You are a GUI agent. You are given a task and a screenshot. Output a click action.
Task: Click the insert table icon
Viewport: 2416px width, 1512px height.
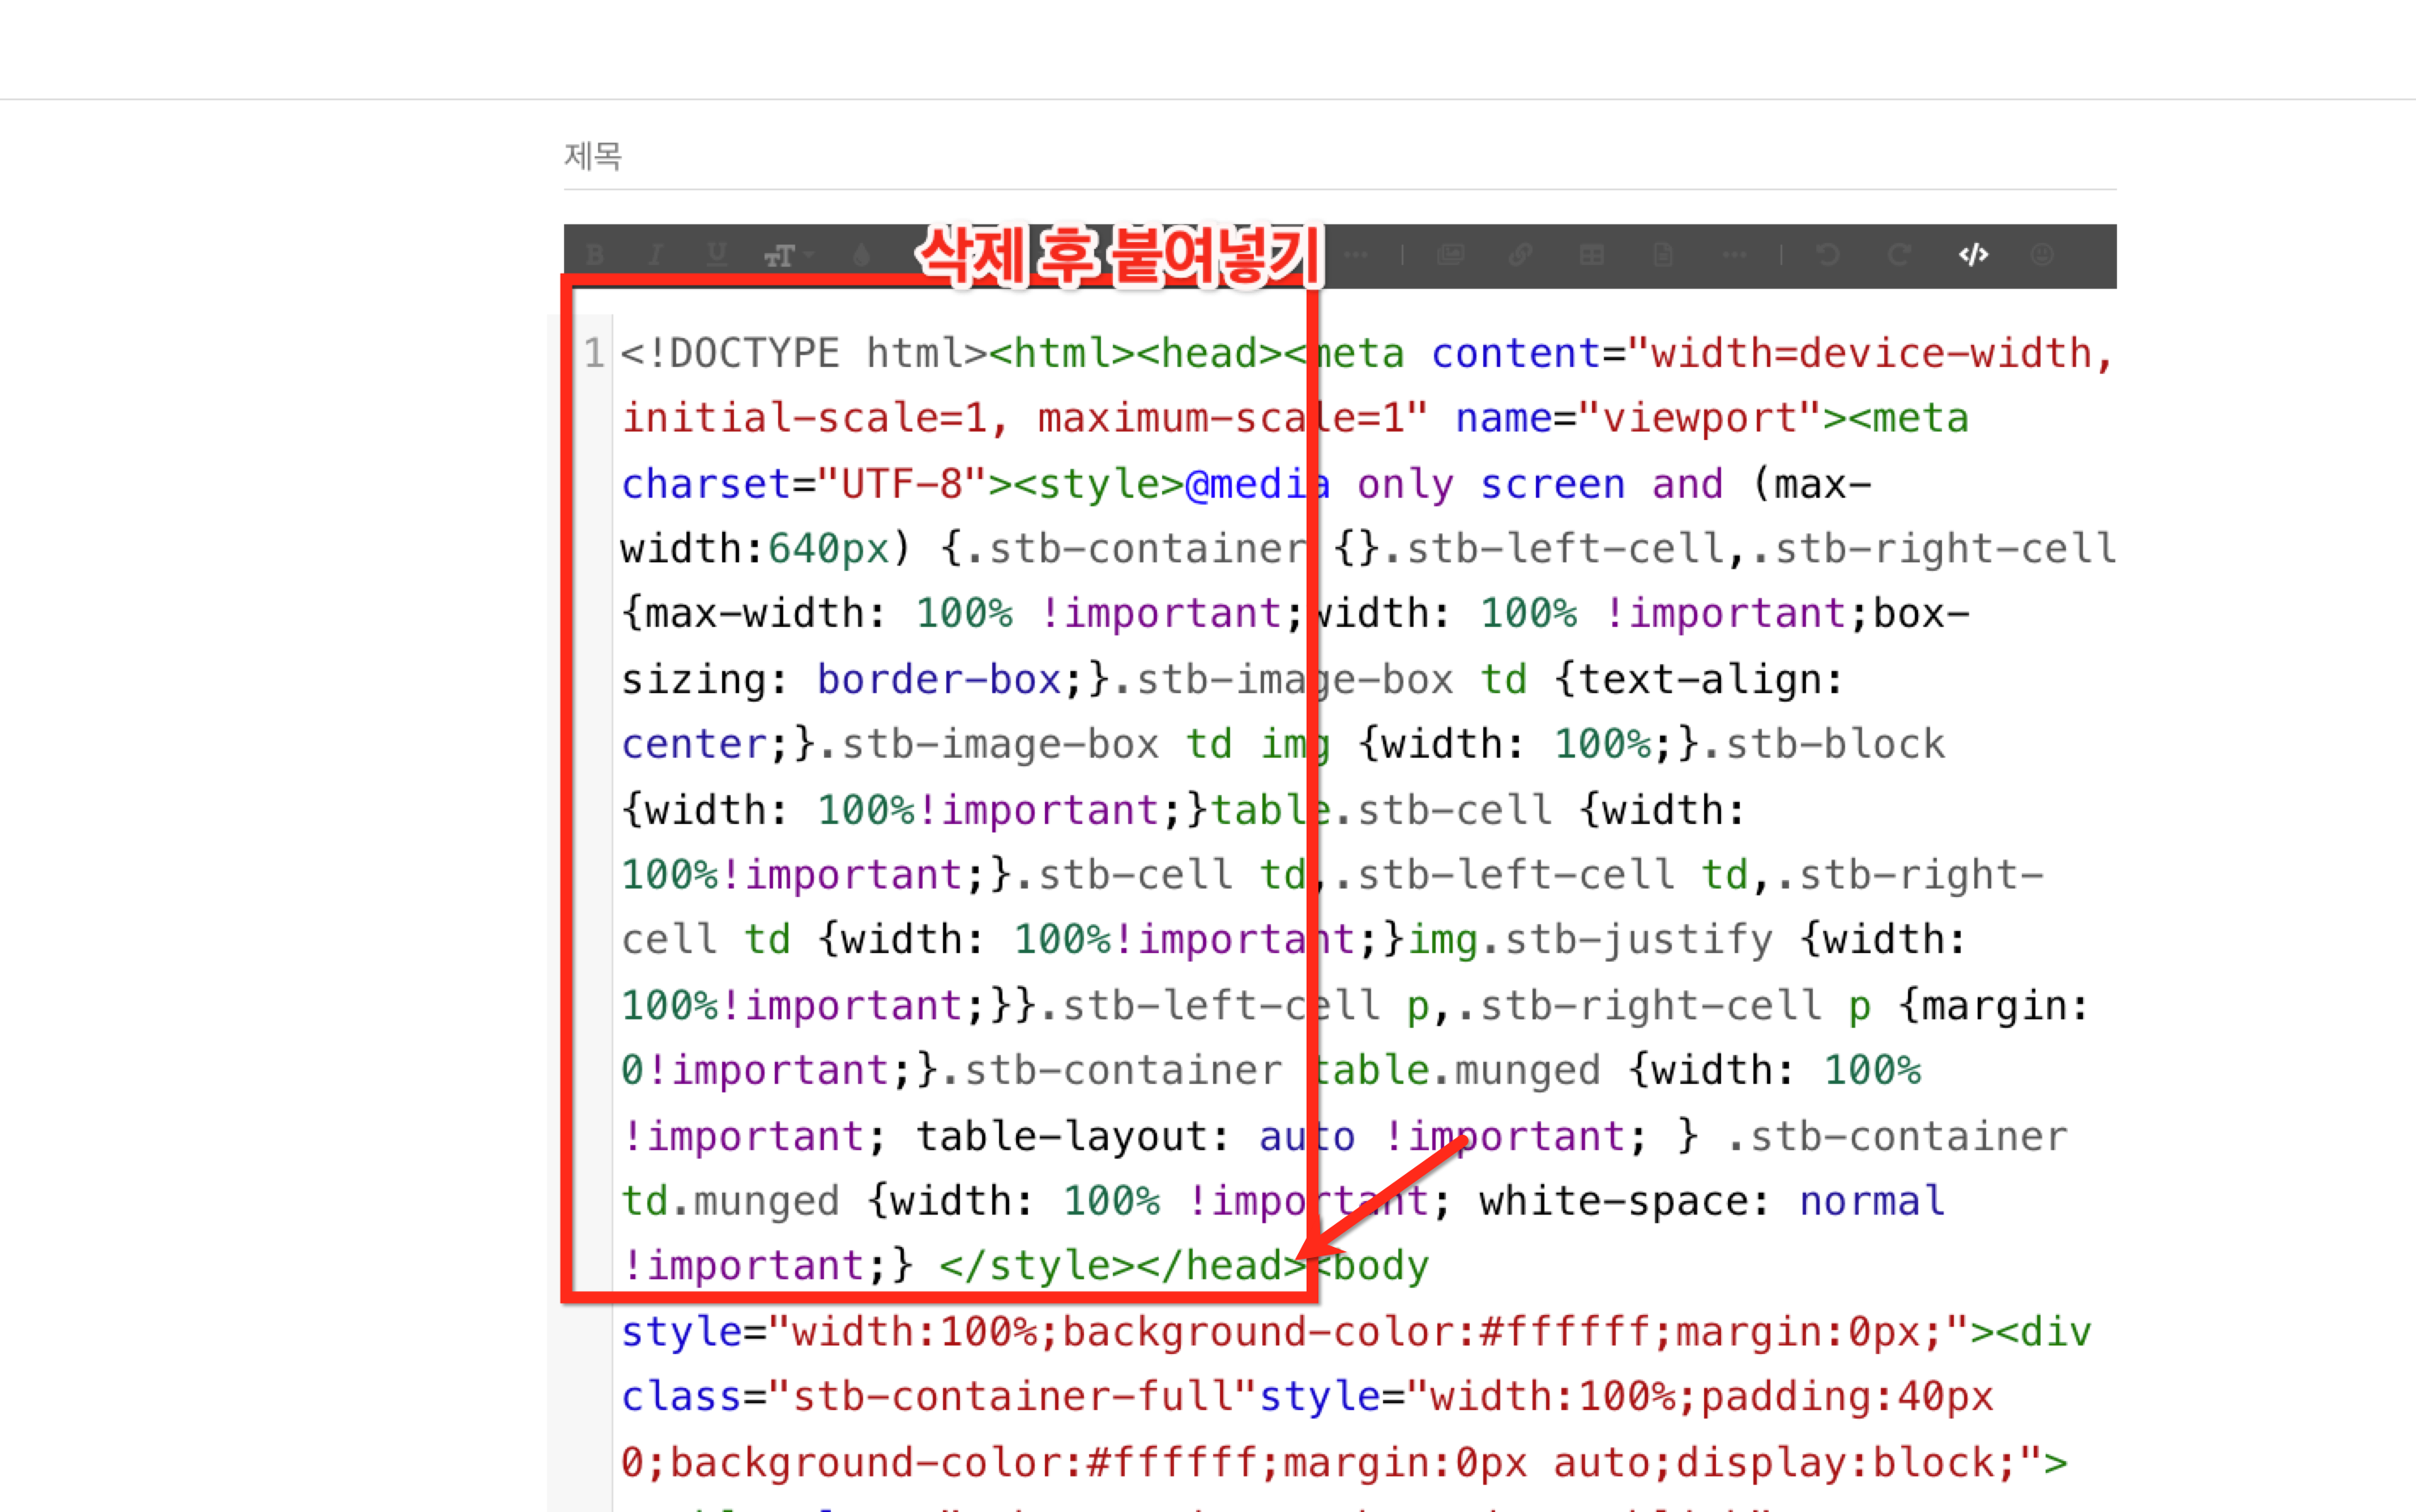point(1591,255)
